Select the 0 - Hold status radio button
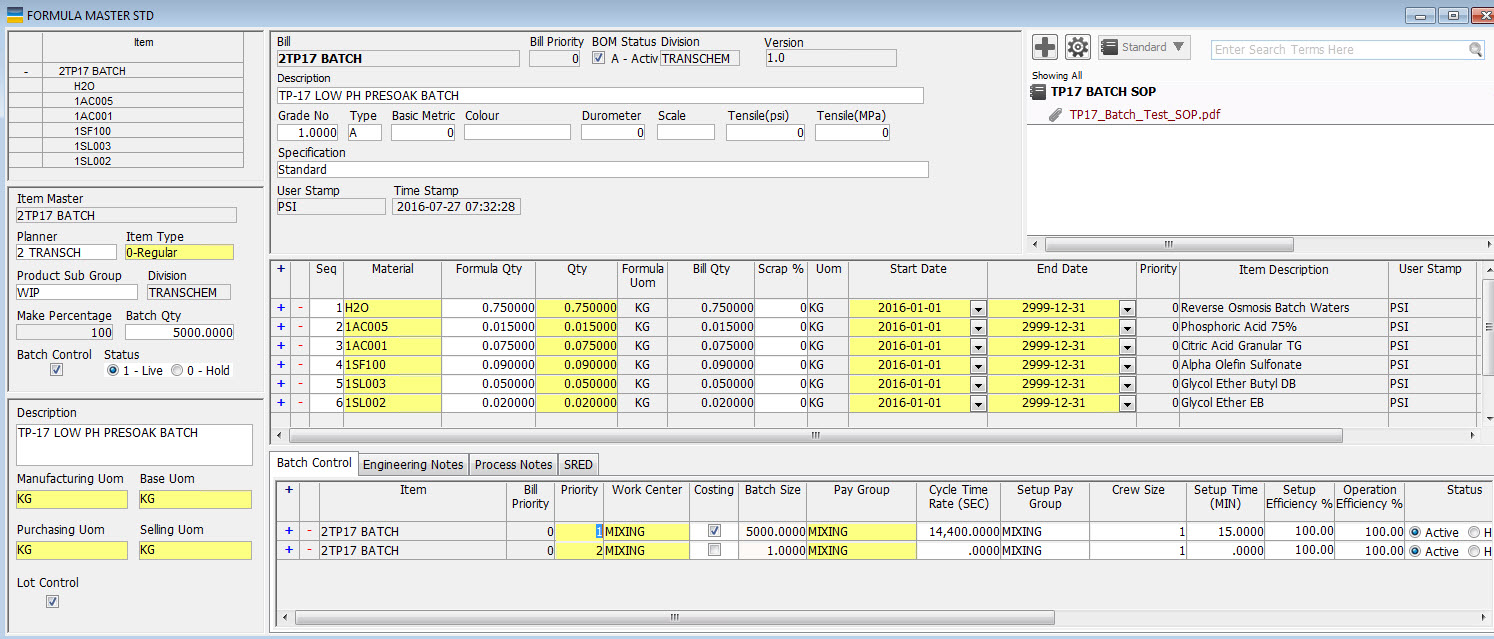 pos(177,370)
